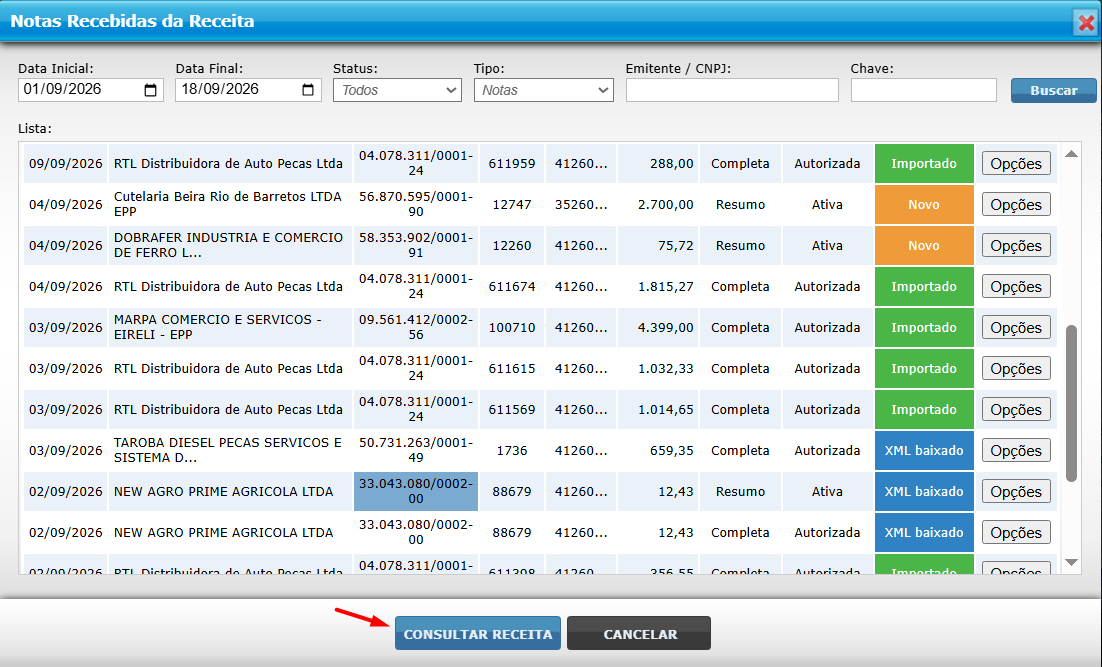Image resolution: width=1102 pixels, height=667 pixels.
Task: Click CNPJ 58.353.902/0001-91 cell
Action: point(416,245)
